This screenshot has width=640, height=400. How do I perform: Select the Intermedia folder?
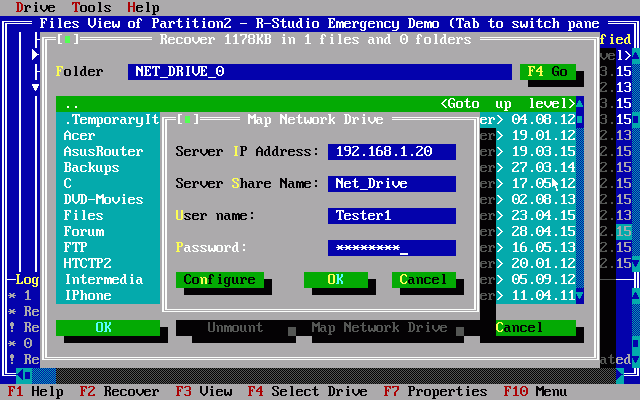point(104,280)
